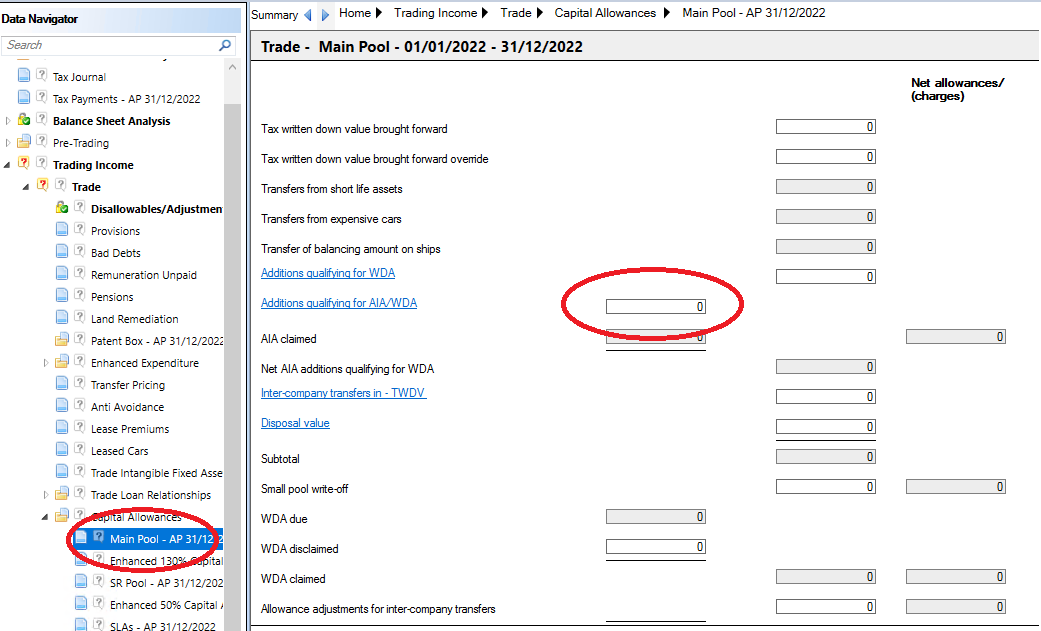Click the brought forward override value field
The width and height of the screenshot is (1041, 631).
(x=826, y=157)
